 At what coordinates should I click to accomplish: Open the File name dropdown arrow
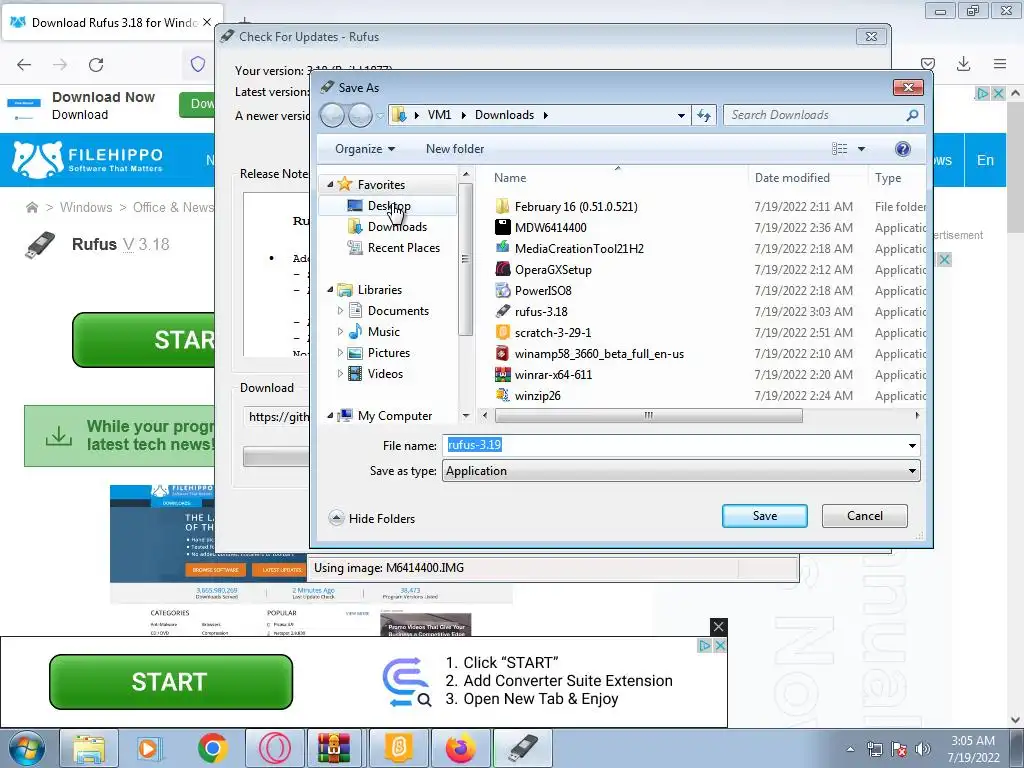pos(912,445)
